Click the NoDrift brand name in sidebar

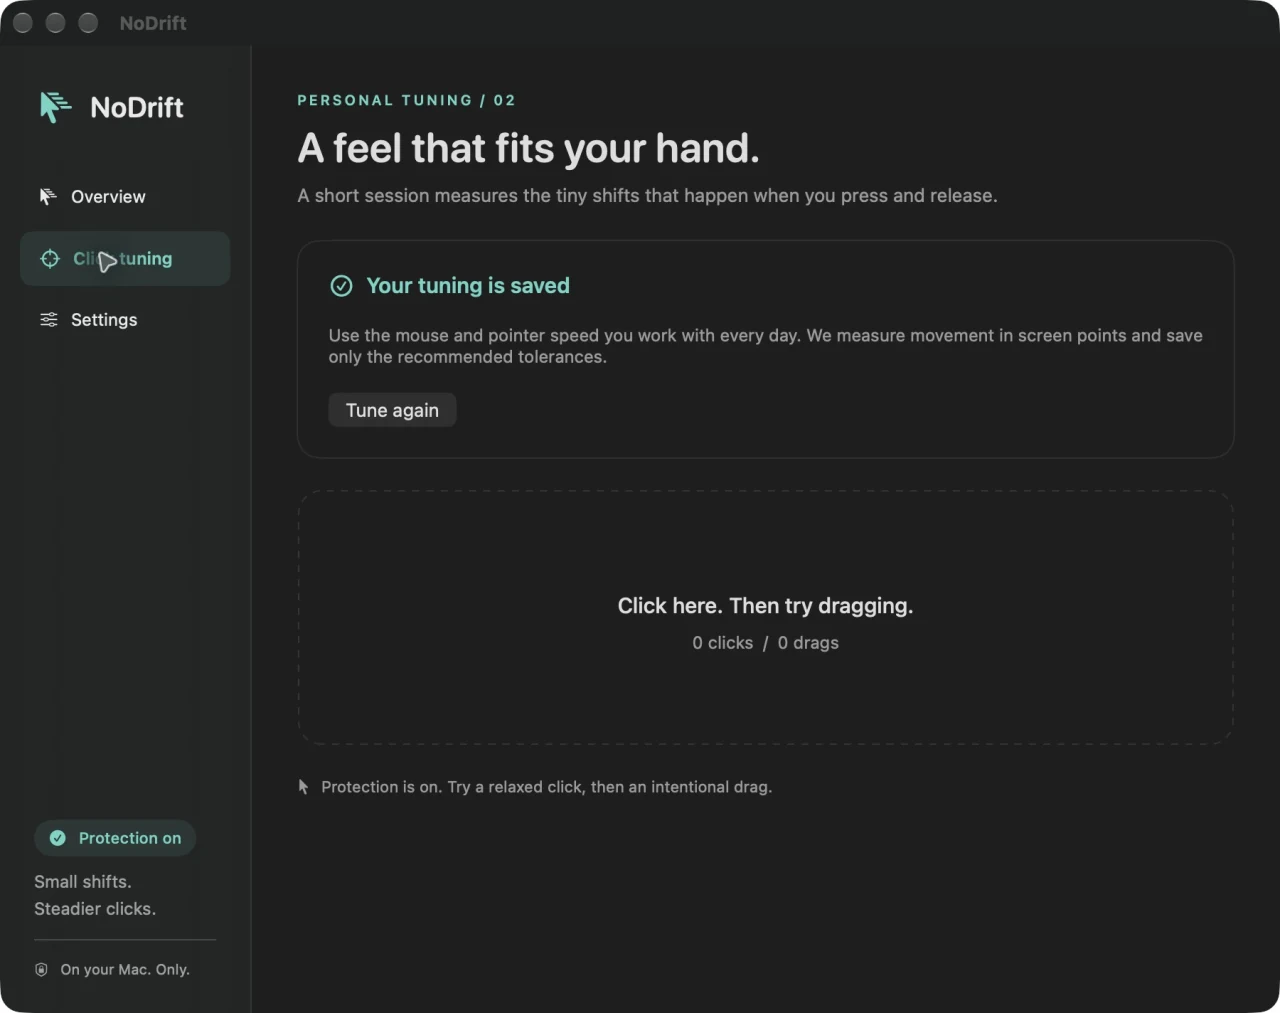(x=137, y=107)
